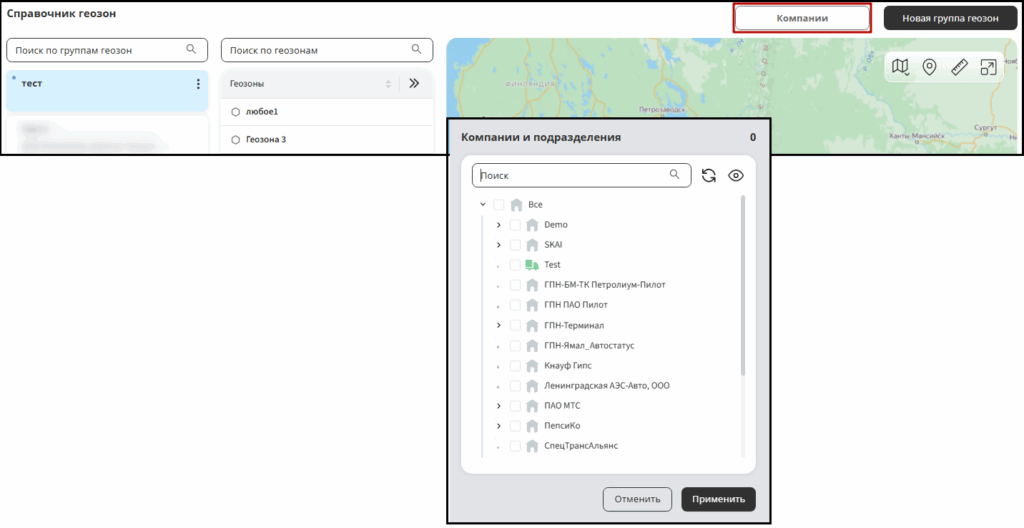Image resolution: width=1024 pixels, height=528 pixels.
Task: Click the map location pin icon
Action: click(929, 67)
